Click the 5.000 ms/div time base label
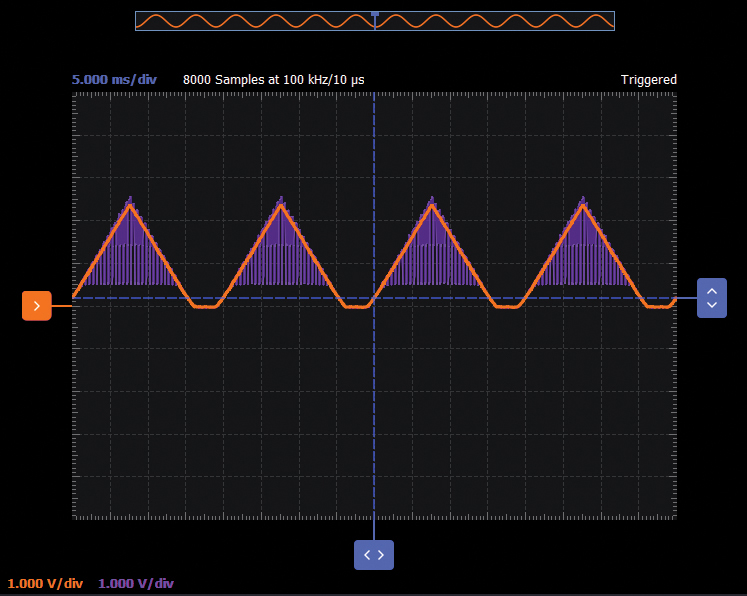 pos(113,80)
